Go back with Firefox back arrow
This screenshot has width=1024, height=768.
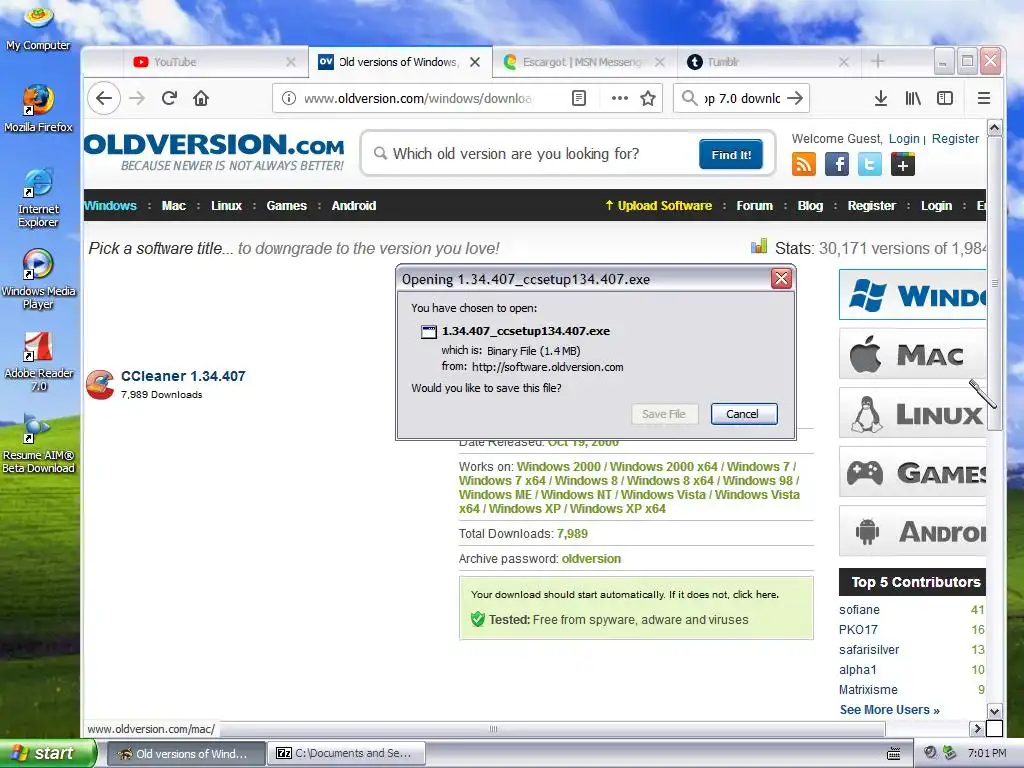coord(104,98)
